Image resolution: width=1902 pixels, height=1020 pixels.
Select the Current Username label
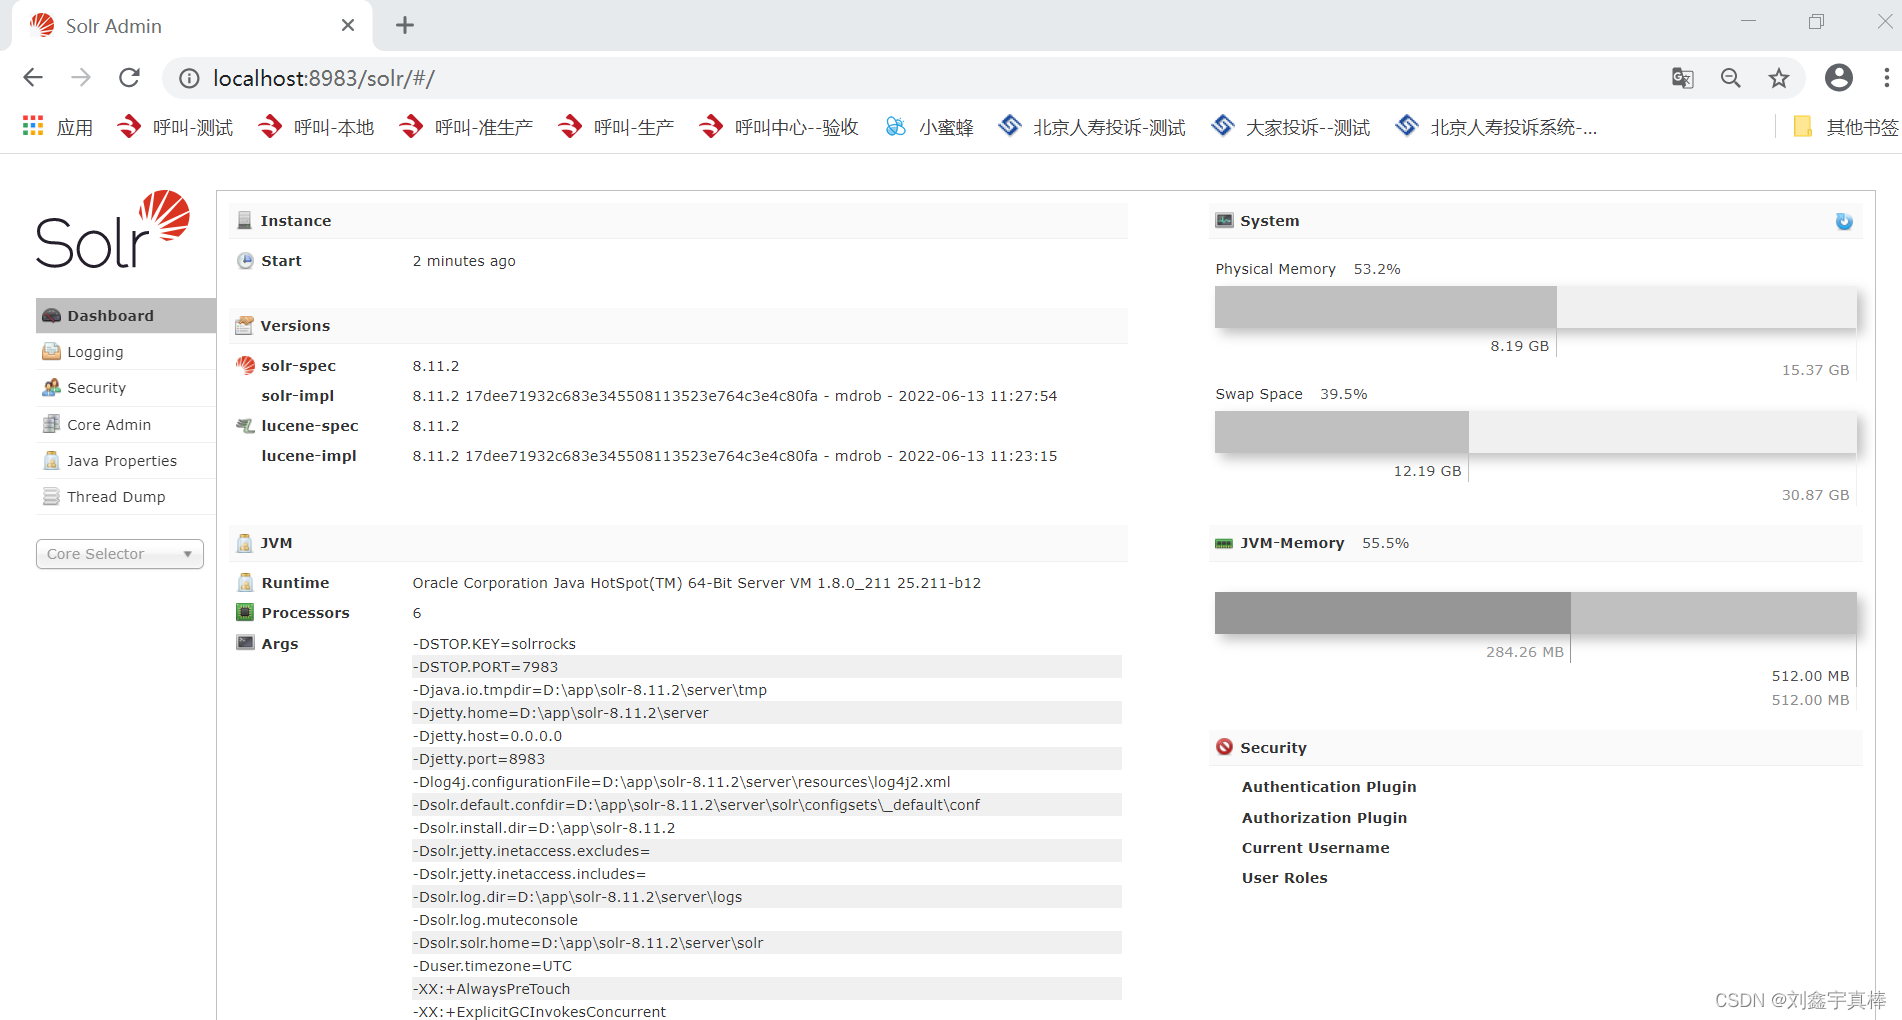tap(1315, 848)
